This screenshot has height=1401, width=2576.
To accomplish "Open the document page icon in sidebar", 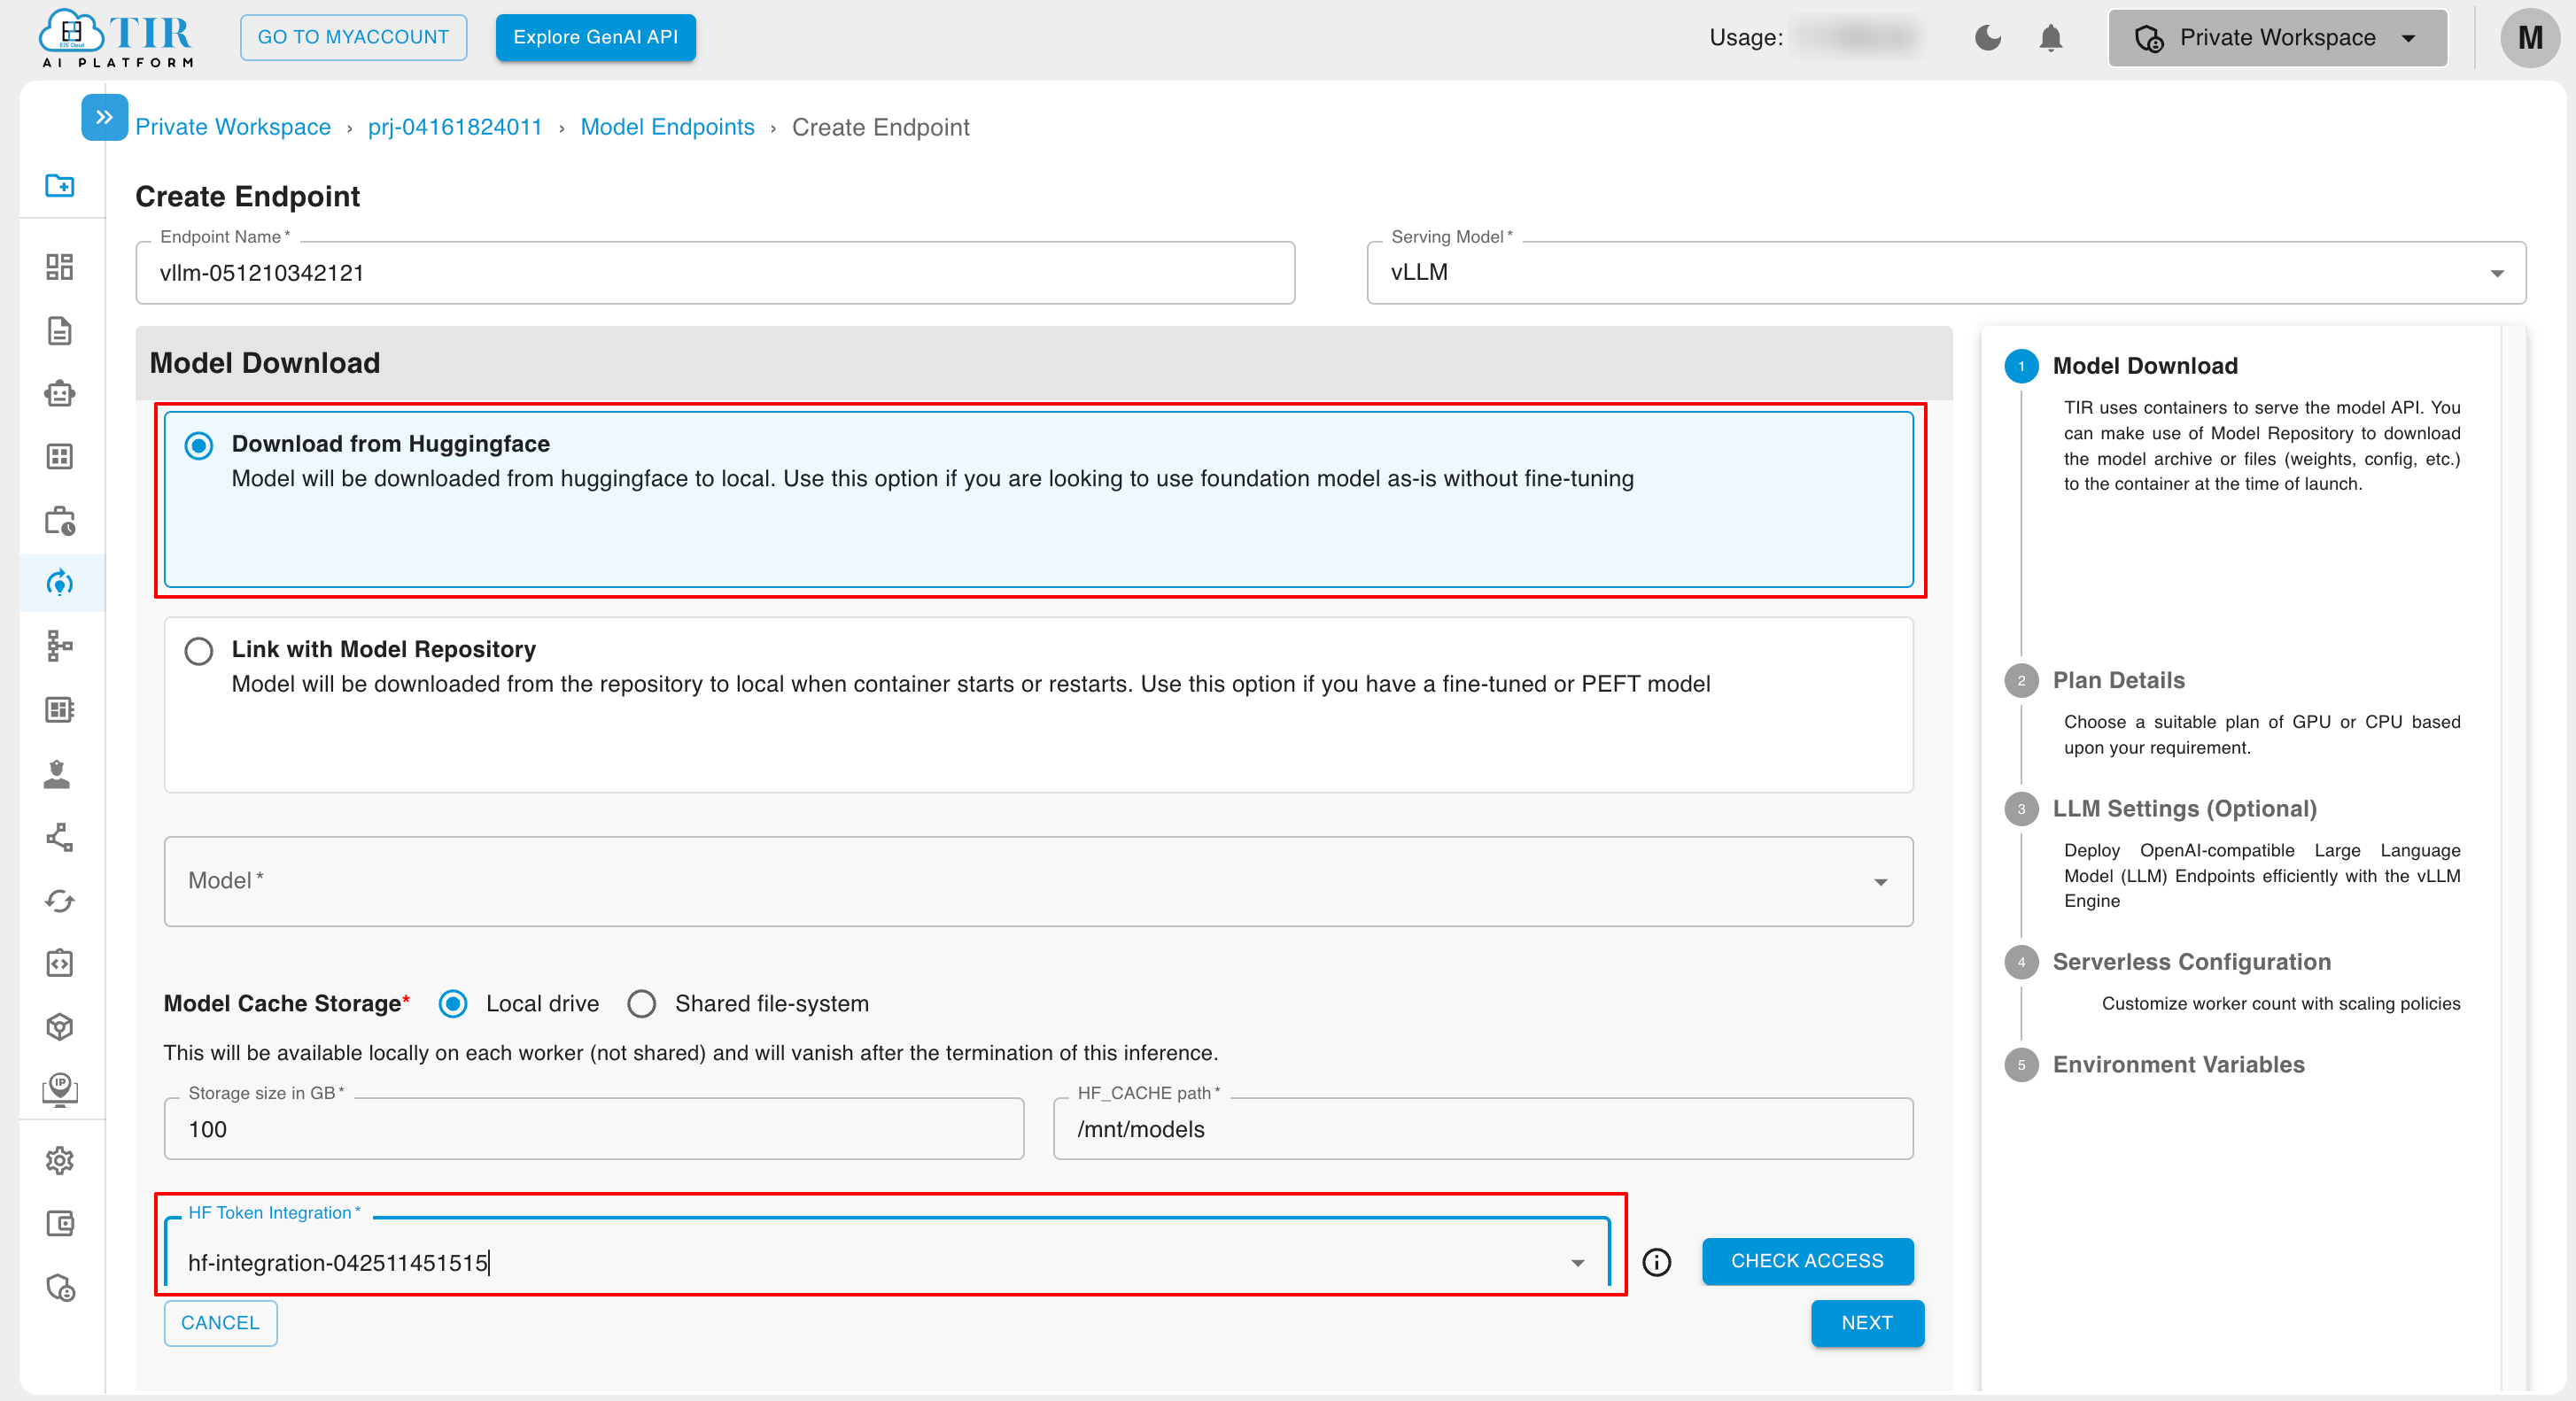I will (60, 330).
